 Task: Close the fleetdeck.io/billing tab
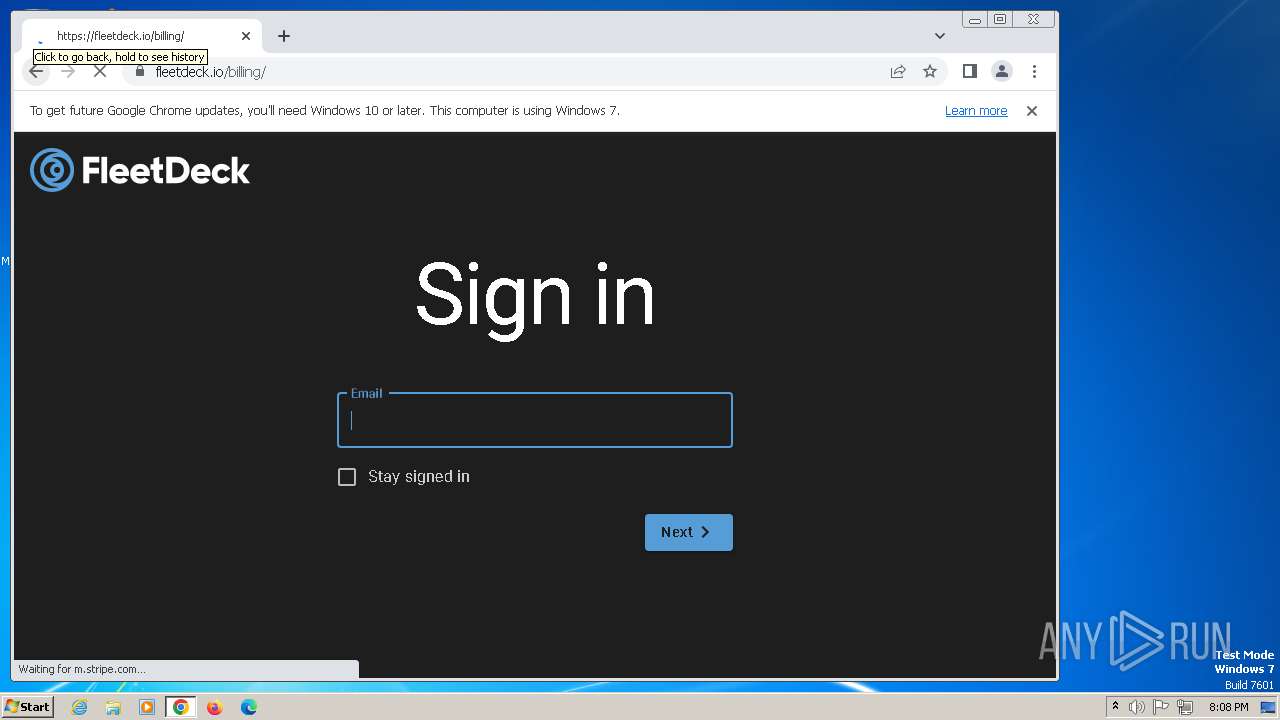tap(246, 36)
